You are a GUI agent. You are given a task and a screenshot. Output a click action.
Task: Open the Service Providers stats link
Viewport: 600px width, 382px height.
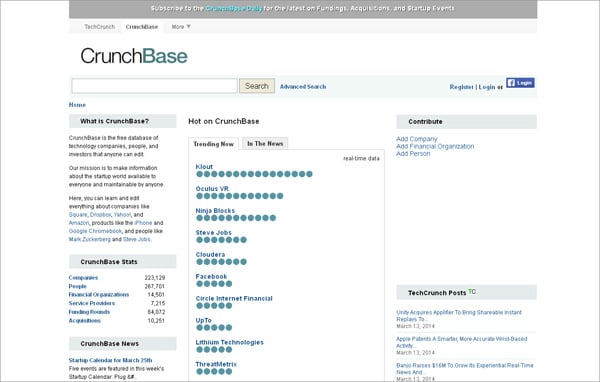[x=92, y=303]
